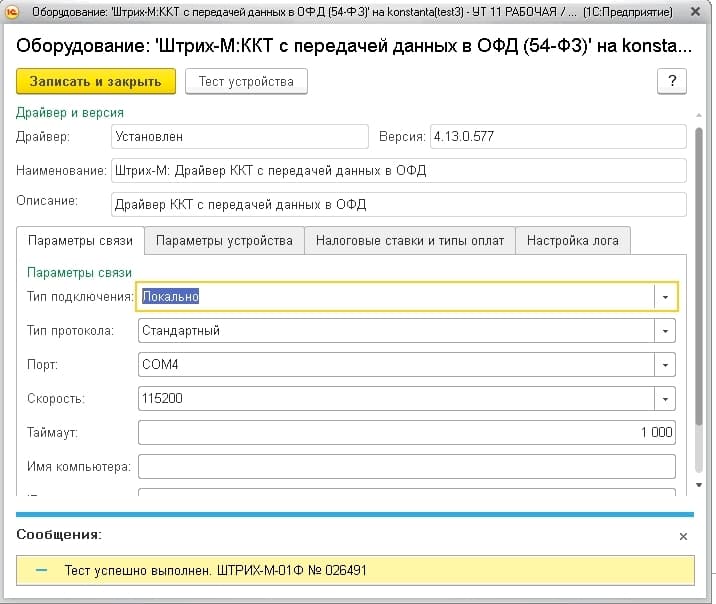Screen dimensions: 716x604
Task: Focus the Тип подключения field with Локально
Action: click(396, 297)
